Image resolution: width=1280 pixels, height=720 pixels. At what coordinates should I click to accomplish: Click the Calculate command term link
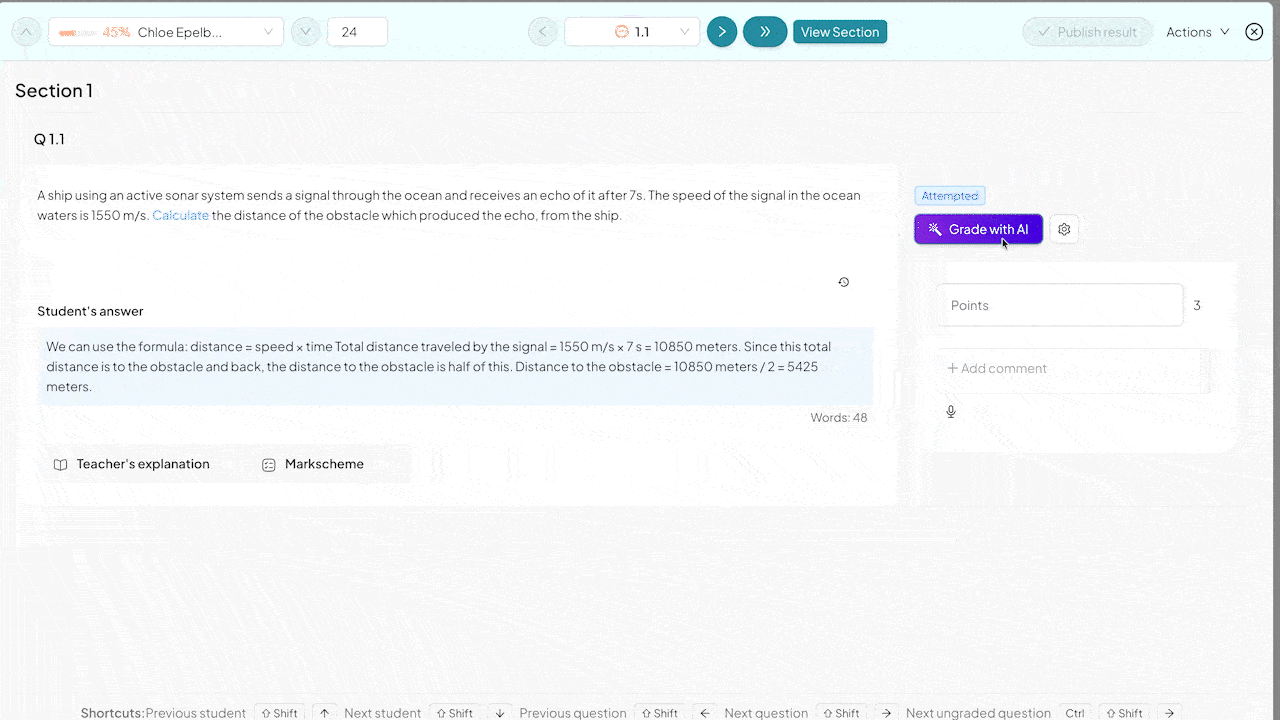pos(181,215)
